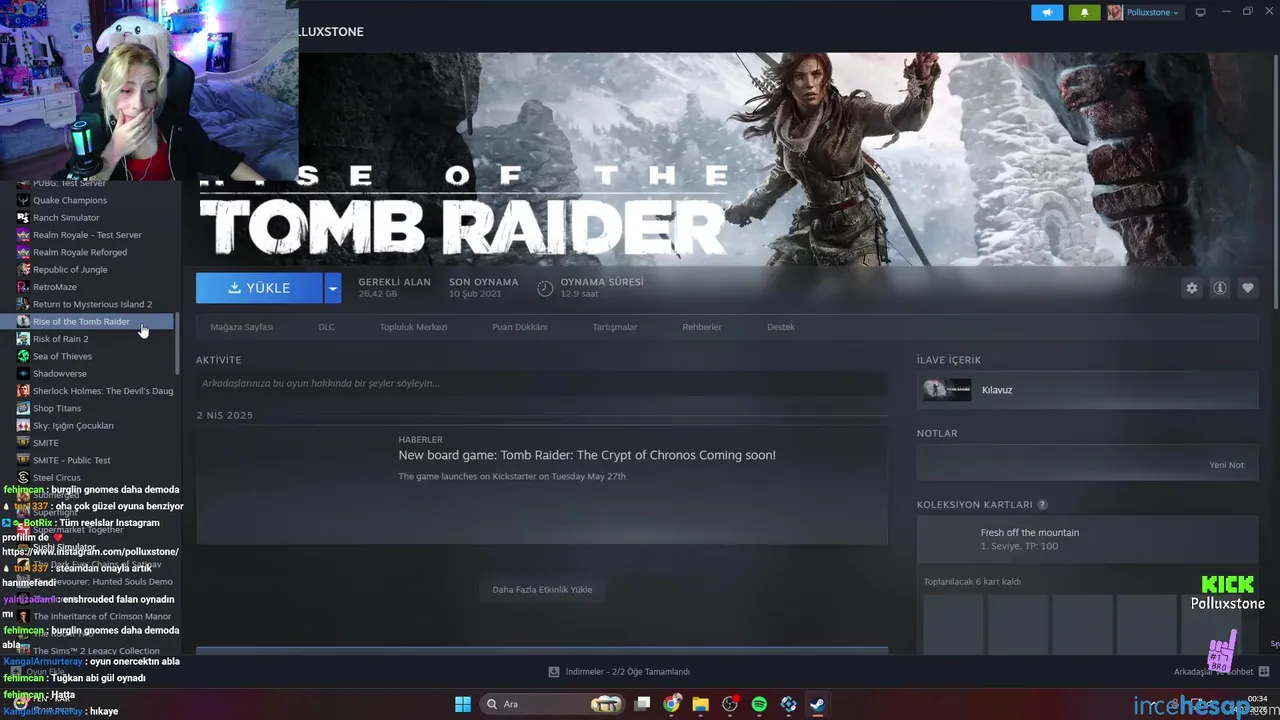Open Fresh off the mountain badge
The height and width of the screenshot is (720, 1280).
[1087, 540]
